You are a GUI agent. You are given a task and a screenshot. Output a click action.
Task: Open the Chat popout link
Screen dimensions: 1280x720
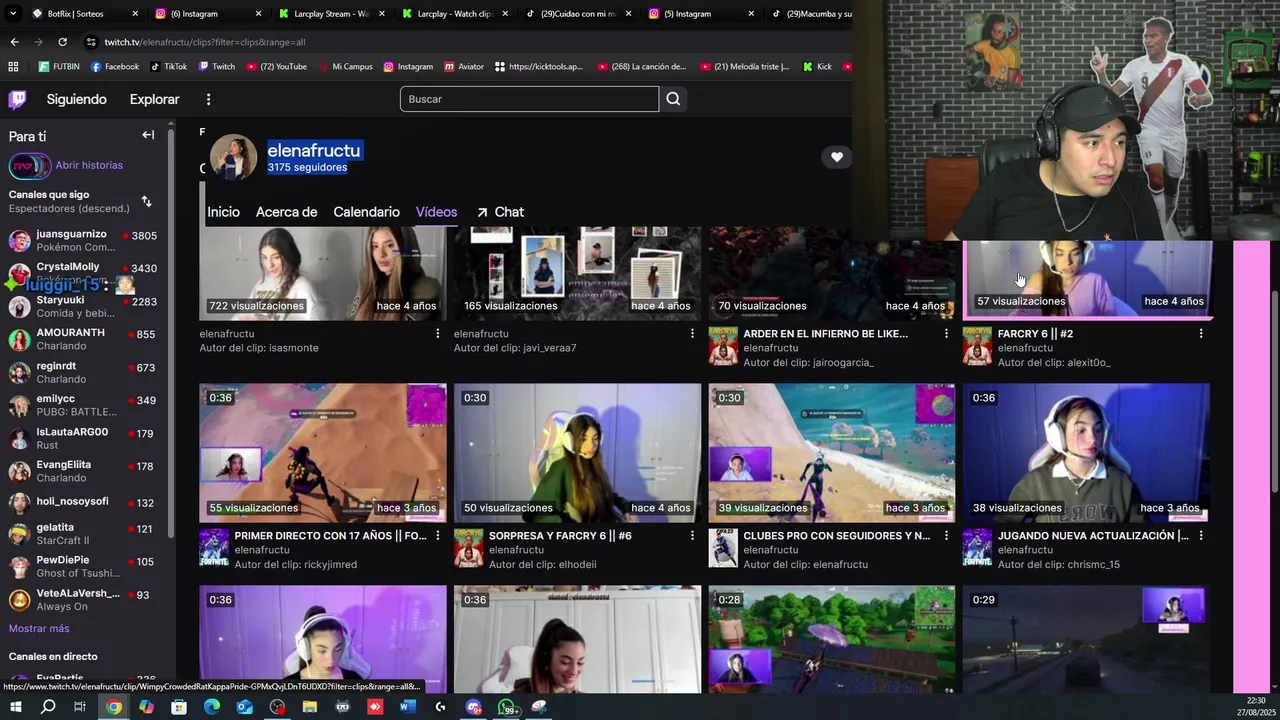pos(500,212)
